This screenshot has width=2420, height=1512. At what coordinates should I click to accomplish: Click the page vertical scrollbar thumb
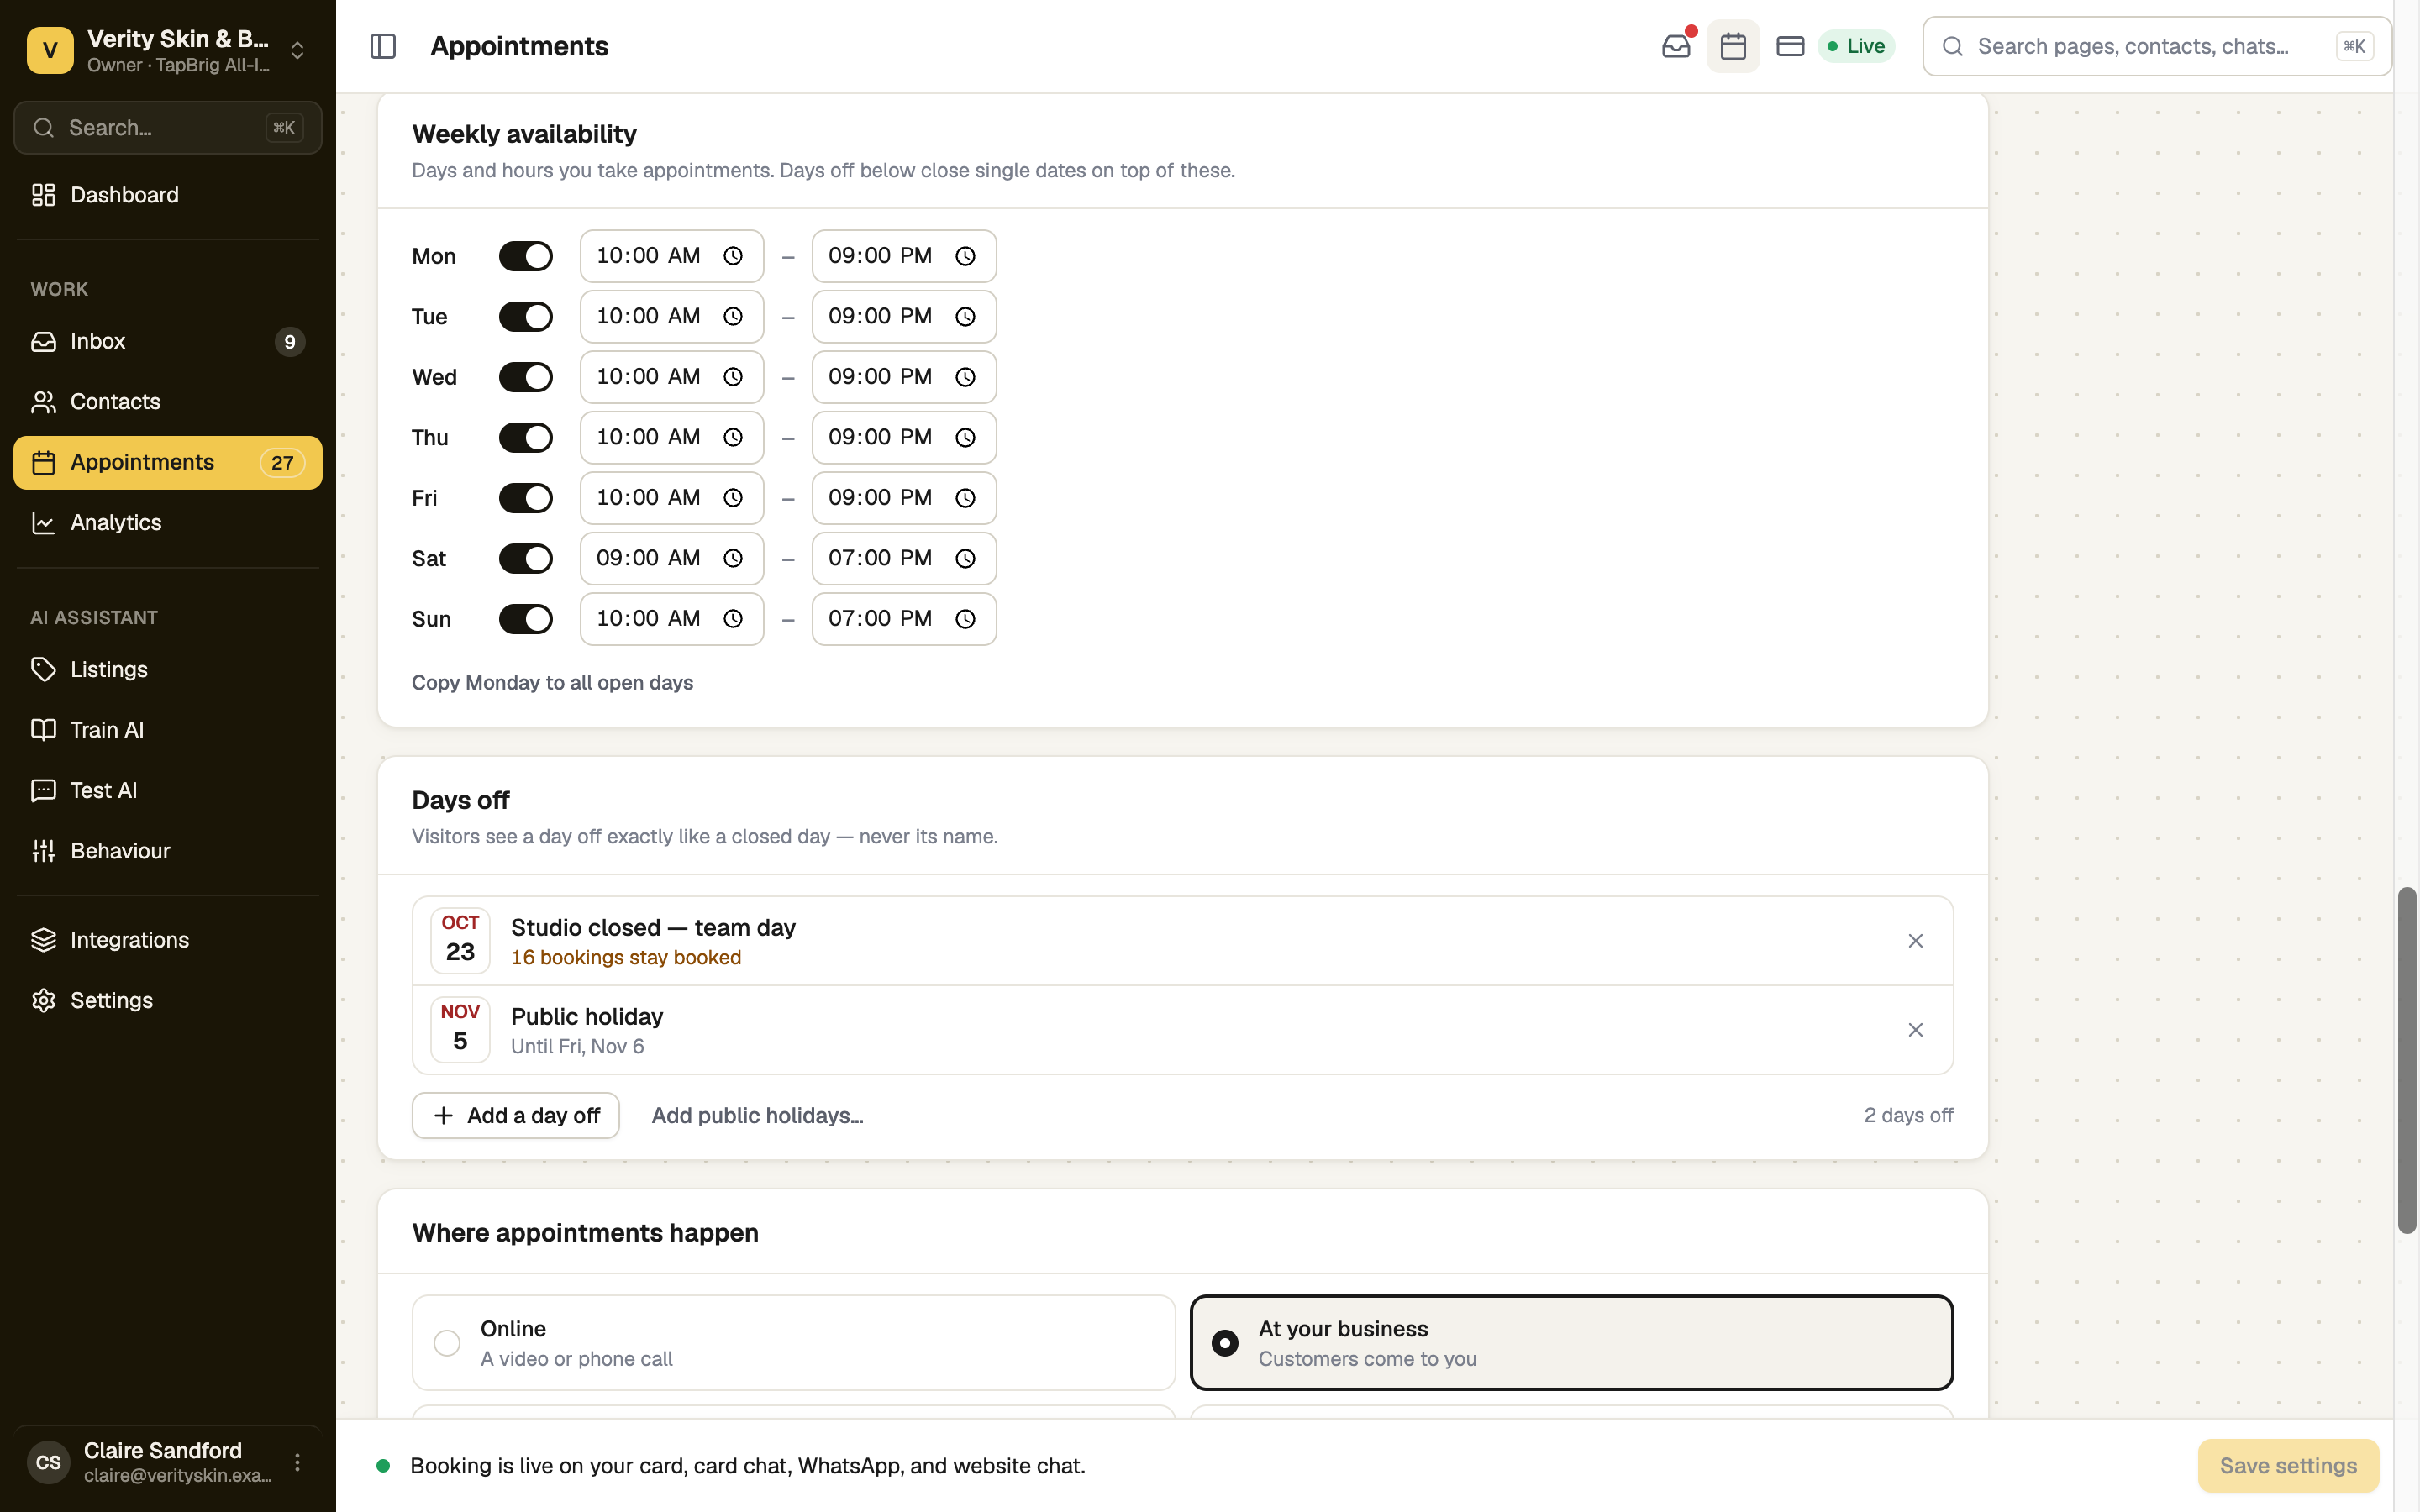[2407, 1060]
